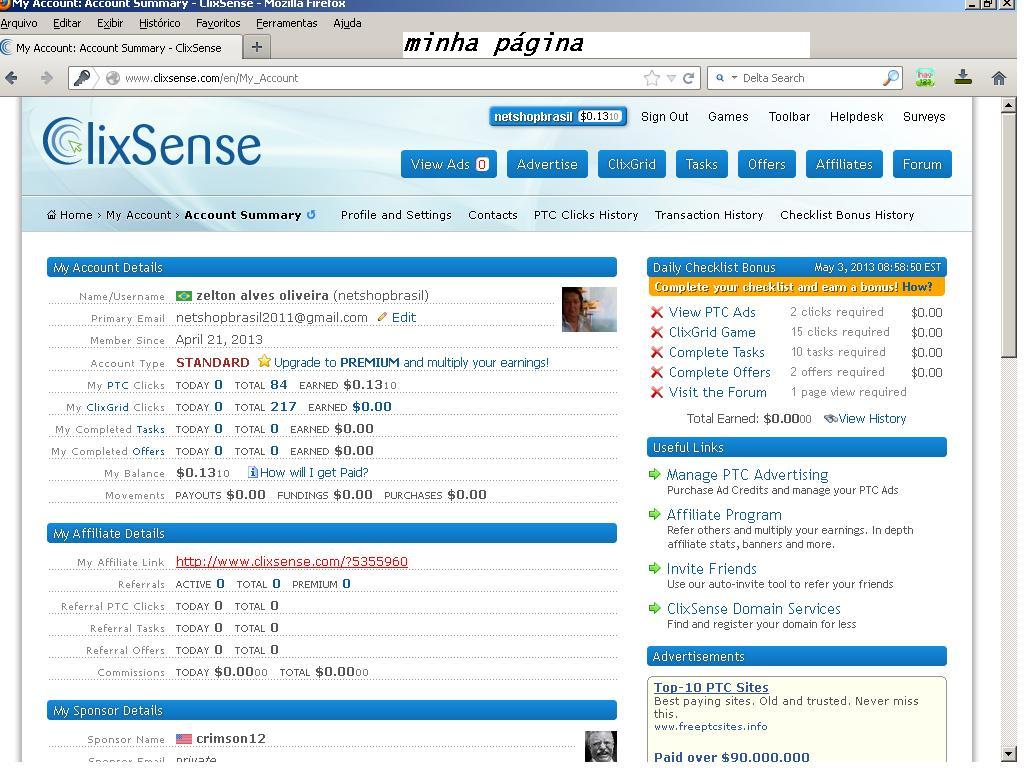Click the netshopbrasil balance button
1024x768 pixels.
tap(558, 116)
